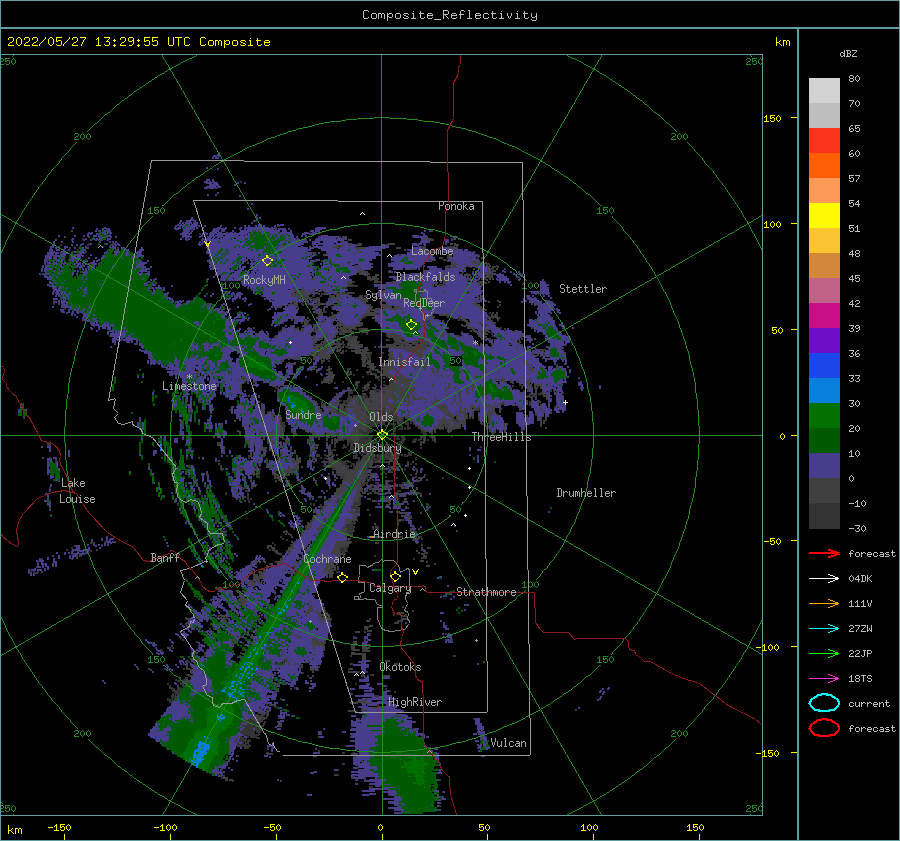The image size is (900, 841).
Task: Click the Strathmore label
Action: (x=486, y=592)
